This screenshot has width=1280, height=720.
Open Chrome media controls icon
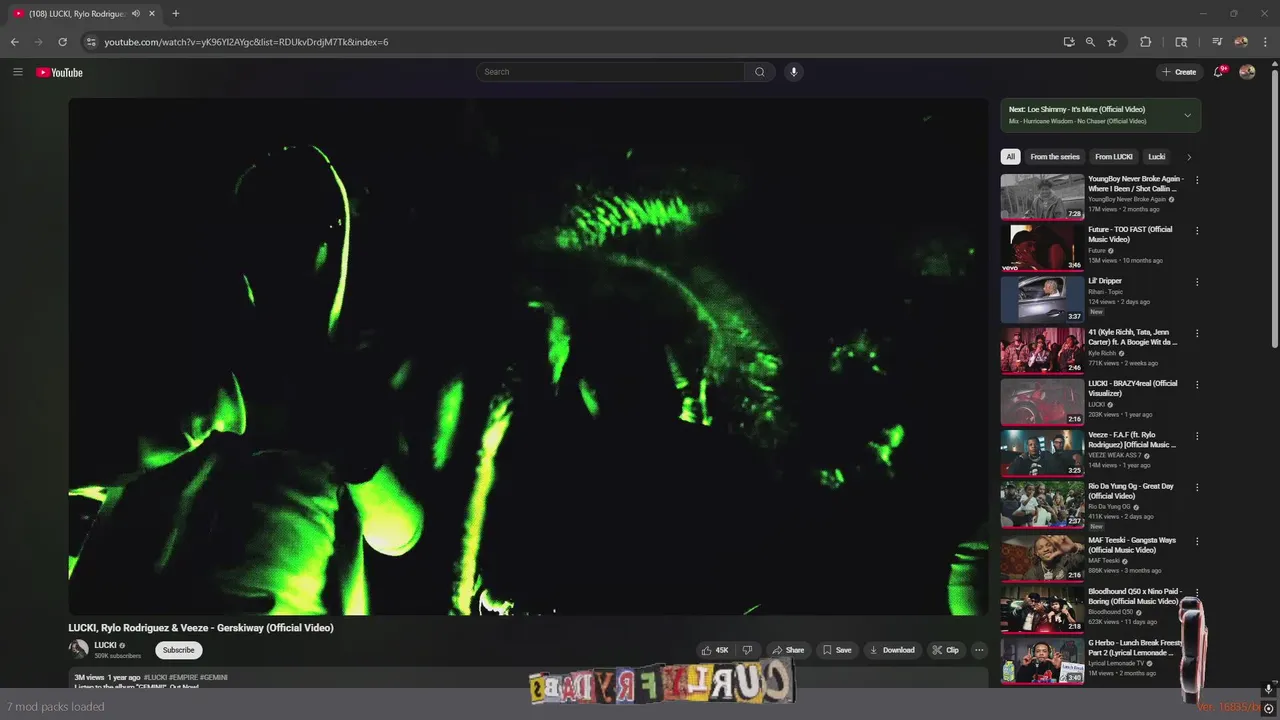(x=1217, y=42)
